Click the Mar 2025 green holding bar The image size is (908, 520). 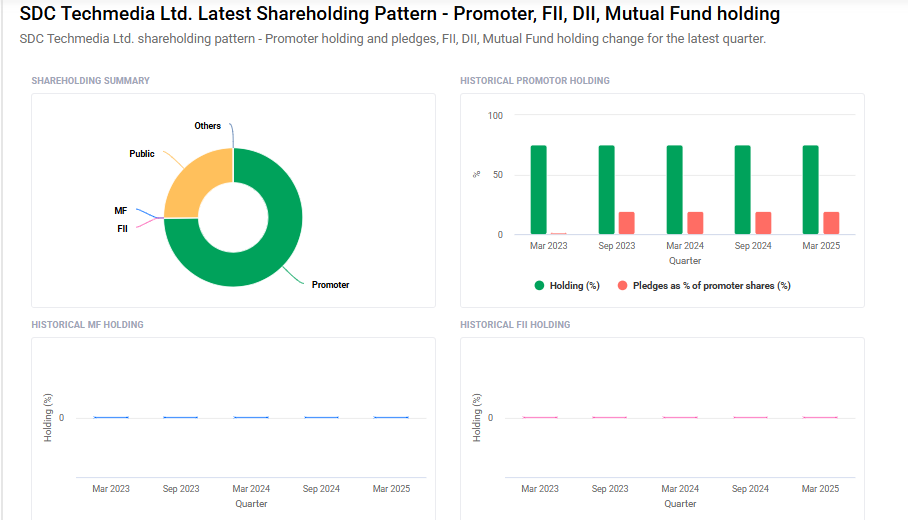pos(811,190)
